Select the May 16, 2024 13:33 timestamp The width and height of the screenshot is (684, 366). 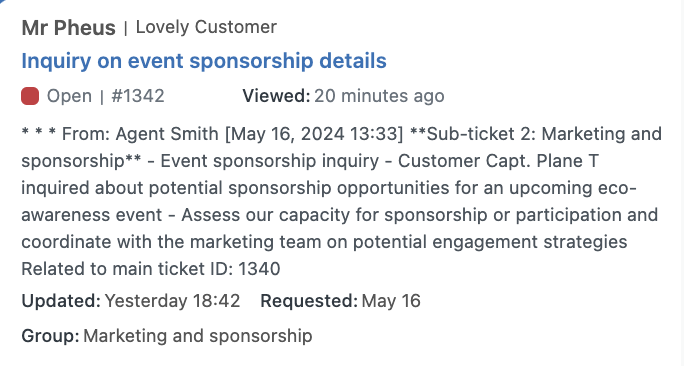pyautogui.click(x=315, y=134)
